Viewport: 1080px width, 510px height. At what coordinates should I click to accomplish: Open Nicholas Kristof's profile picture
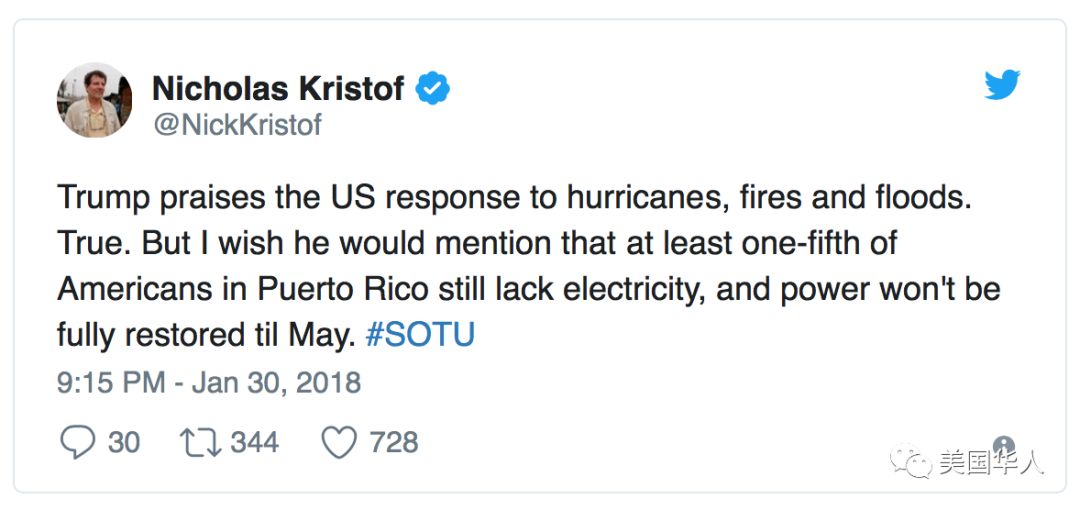coord(94,100)
